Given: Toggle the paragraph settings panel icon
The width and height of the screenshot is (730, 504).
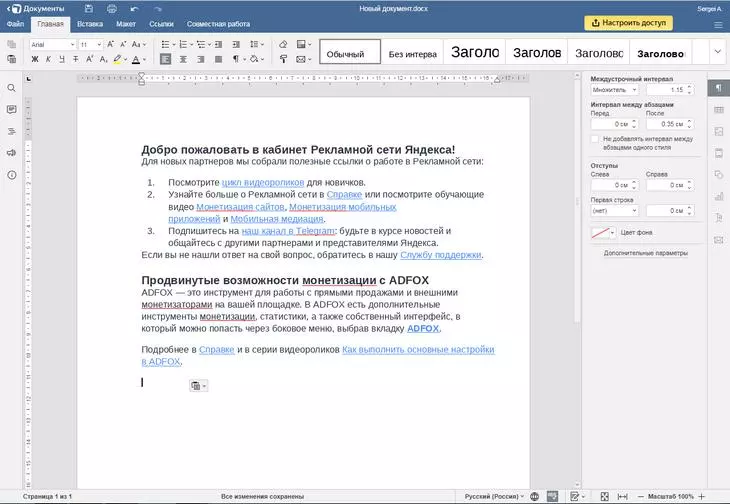Looking at the screenshot, I should pos(719,88).
